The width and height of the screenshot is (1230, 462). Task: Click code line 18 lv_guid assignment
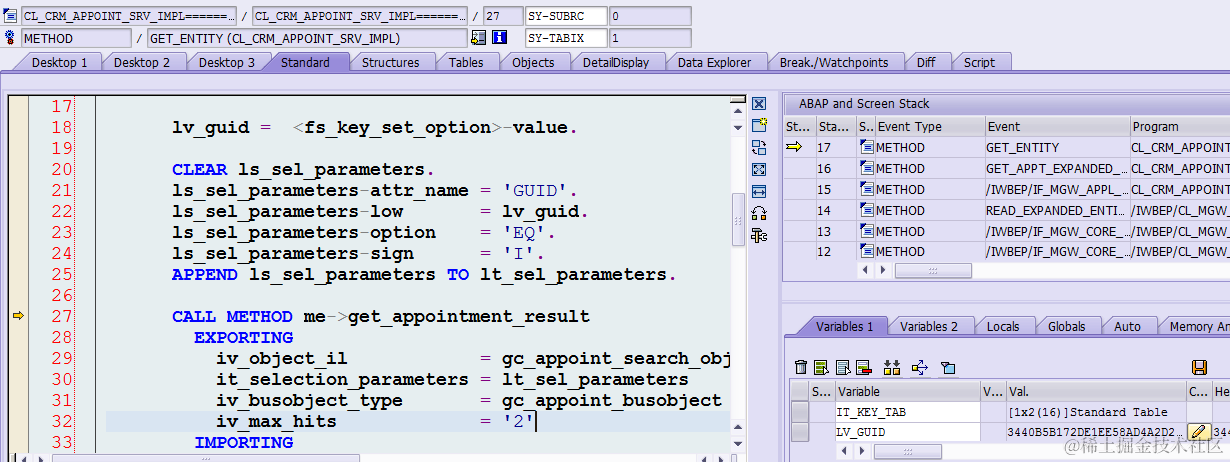[x=375, y=127]
